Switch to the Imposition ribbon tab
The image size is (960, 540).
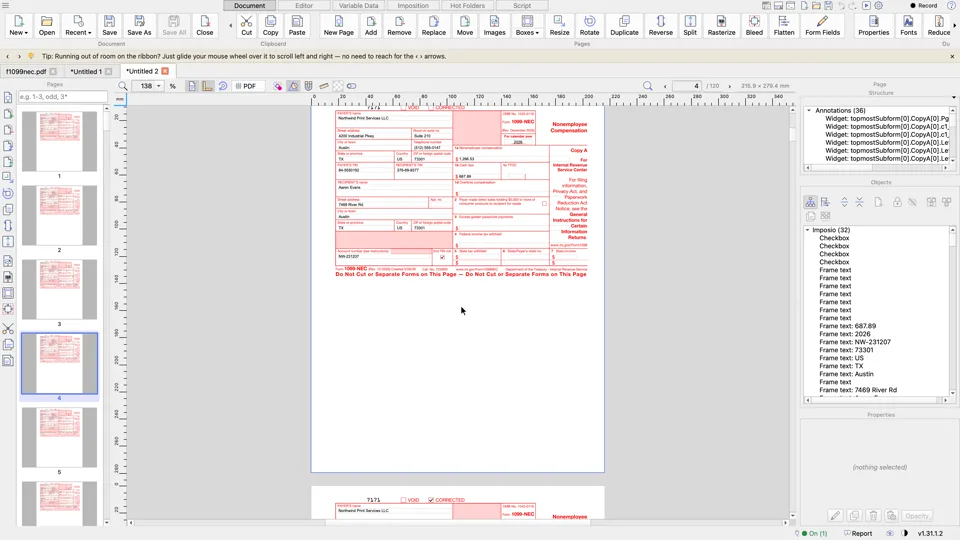tap(413, 6)
